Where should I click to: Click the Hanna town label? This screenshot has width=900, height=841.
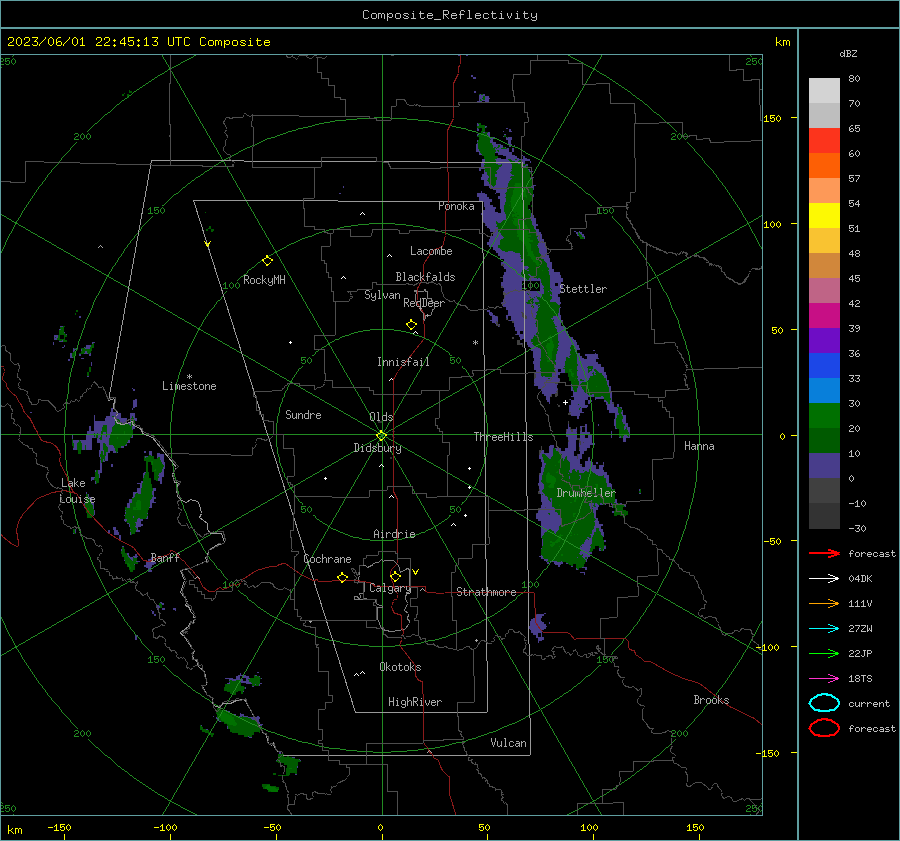pos(699,446)
